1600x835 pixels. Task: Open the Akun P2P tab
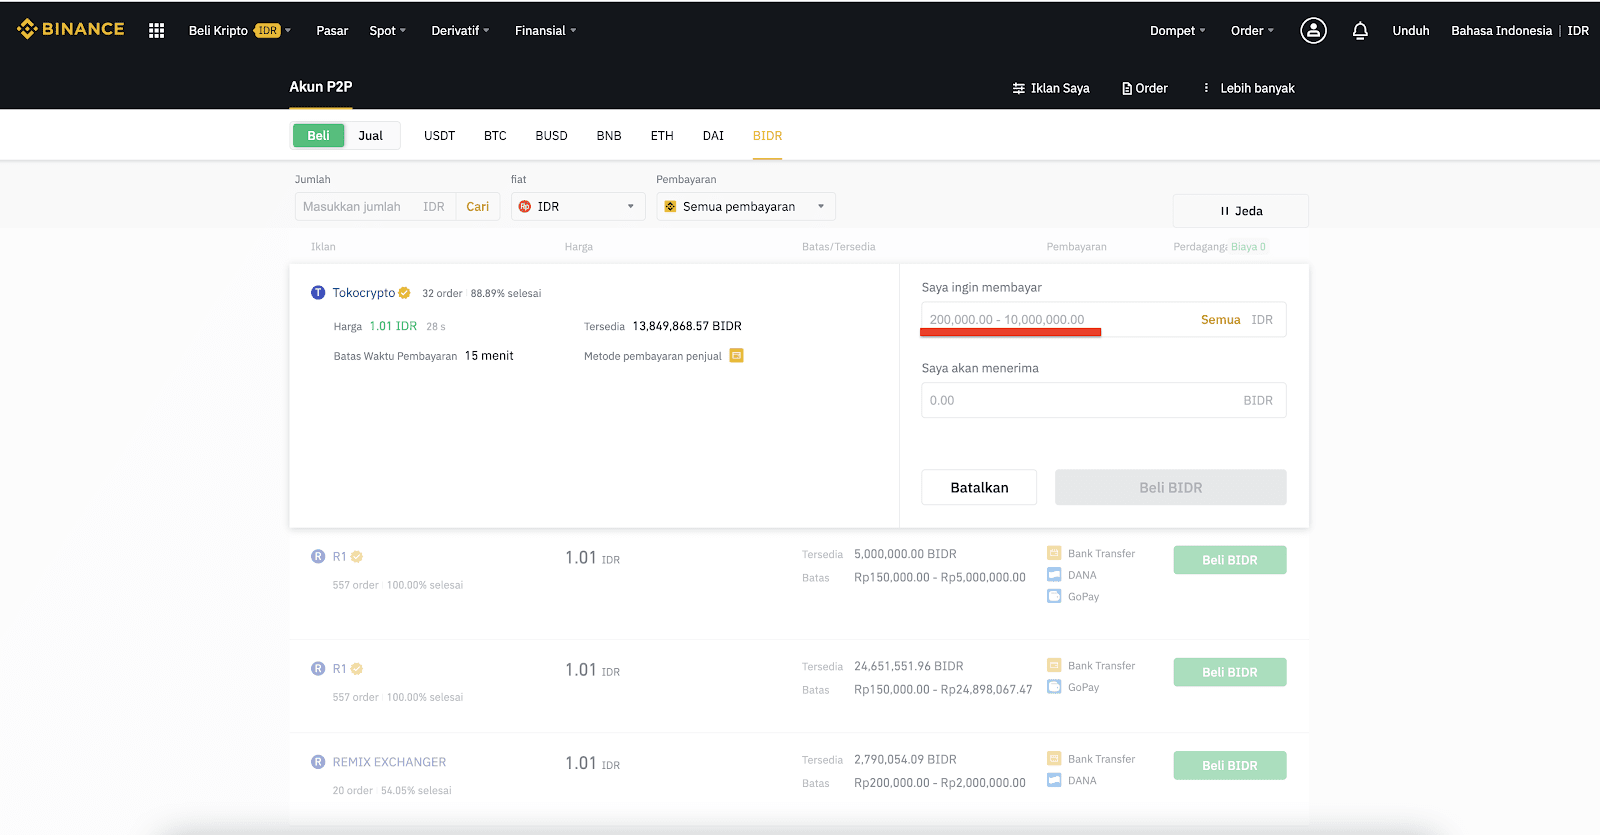321,87
